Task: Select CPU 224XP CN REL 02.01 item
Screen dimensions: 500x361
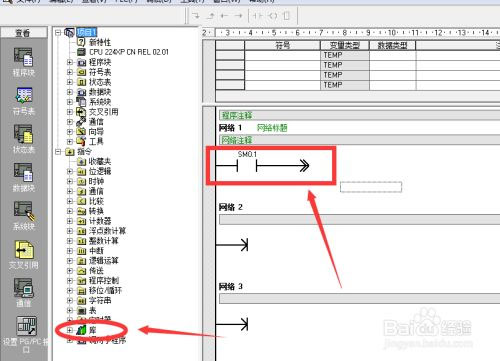Action: point(129,52)
